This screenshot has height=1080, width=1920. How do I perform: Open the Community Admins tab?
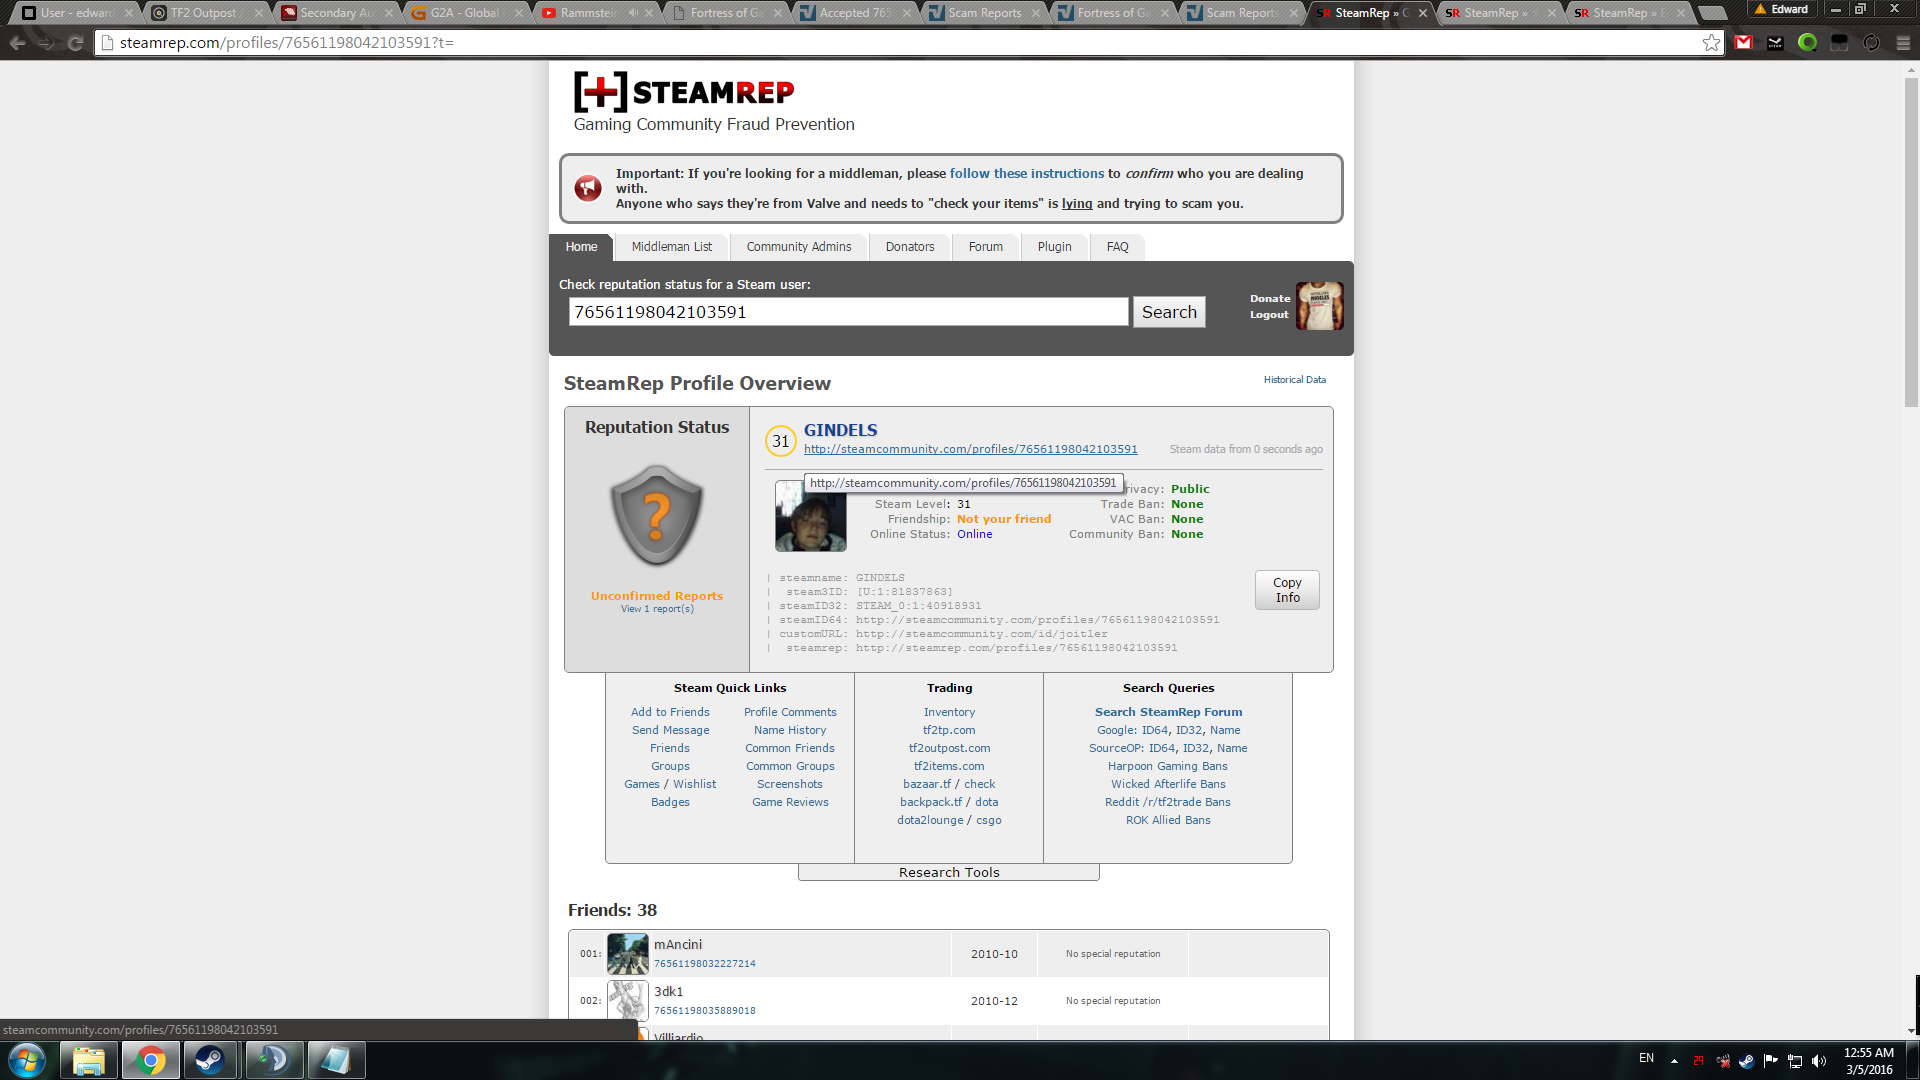[798, 247]
